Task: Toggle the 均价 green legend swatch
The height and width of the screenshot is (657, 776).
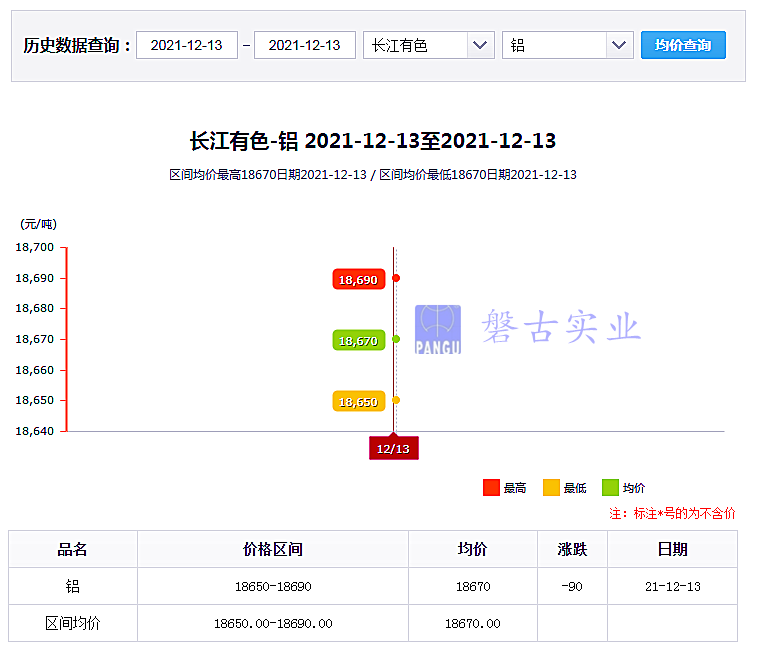Action: (x=610, y=487)
